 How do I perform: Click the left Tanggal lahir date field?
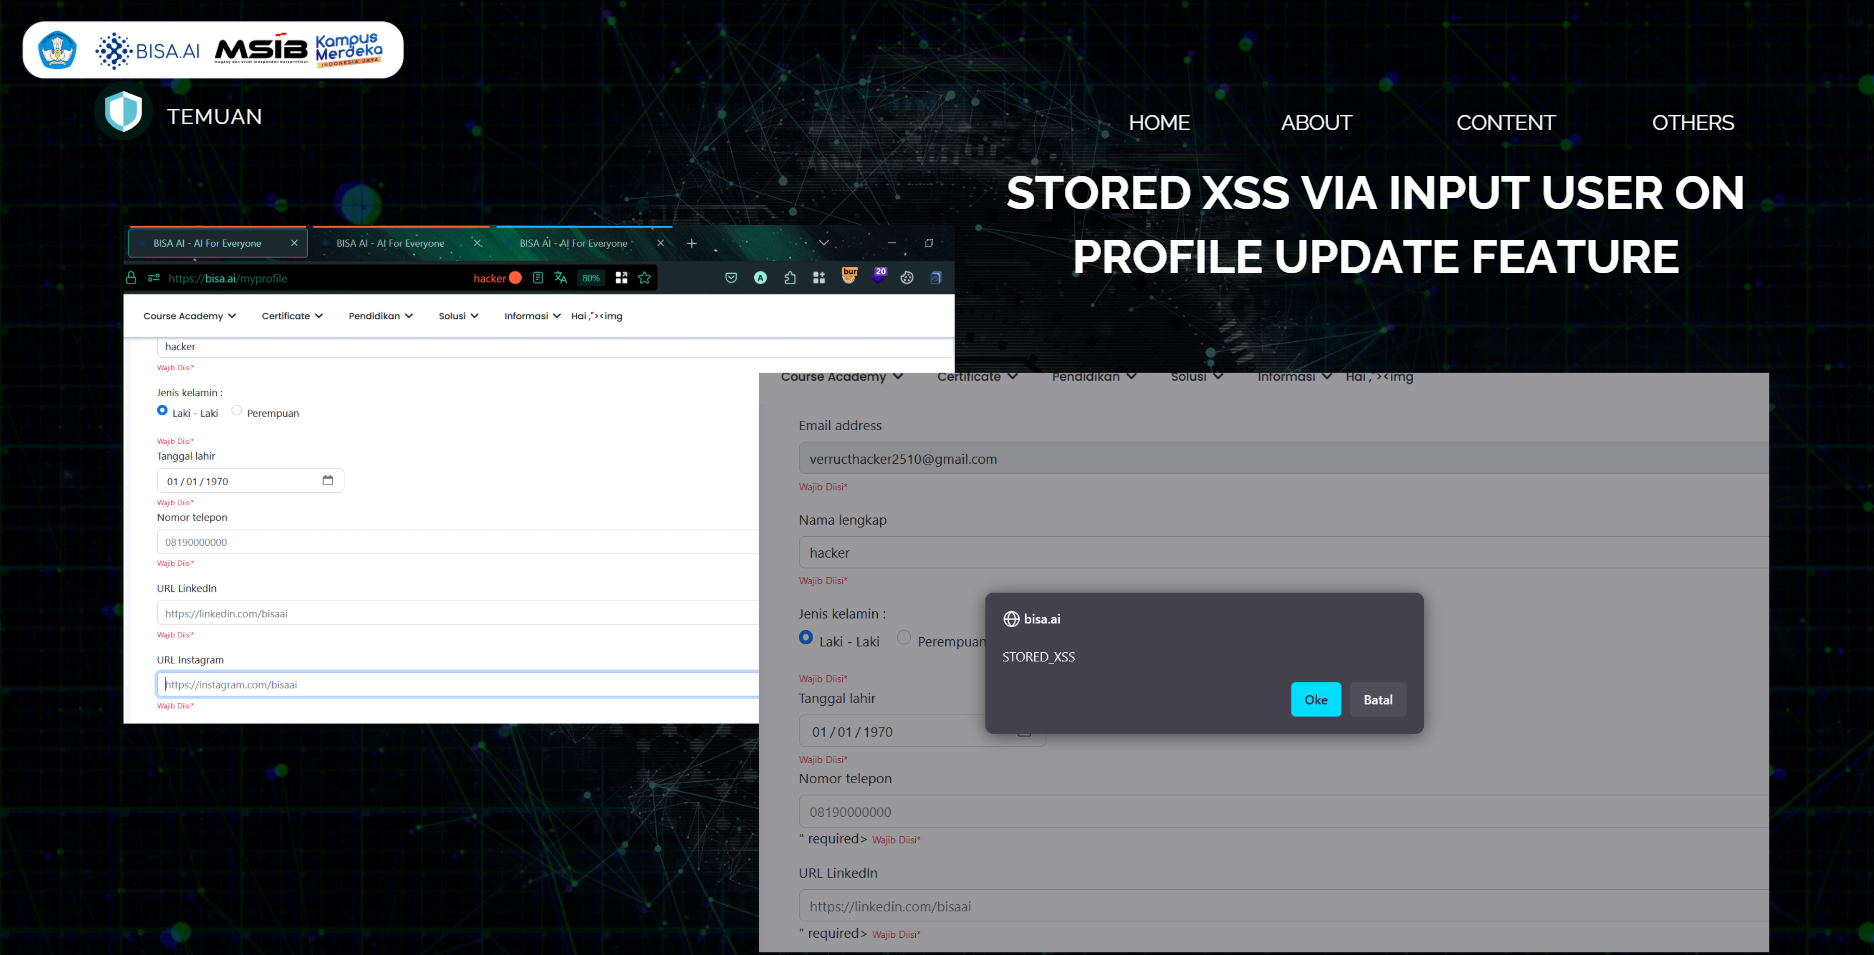click(250, 481)
